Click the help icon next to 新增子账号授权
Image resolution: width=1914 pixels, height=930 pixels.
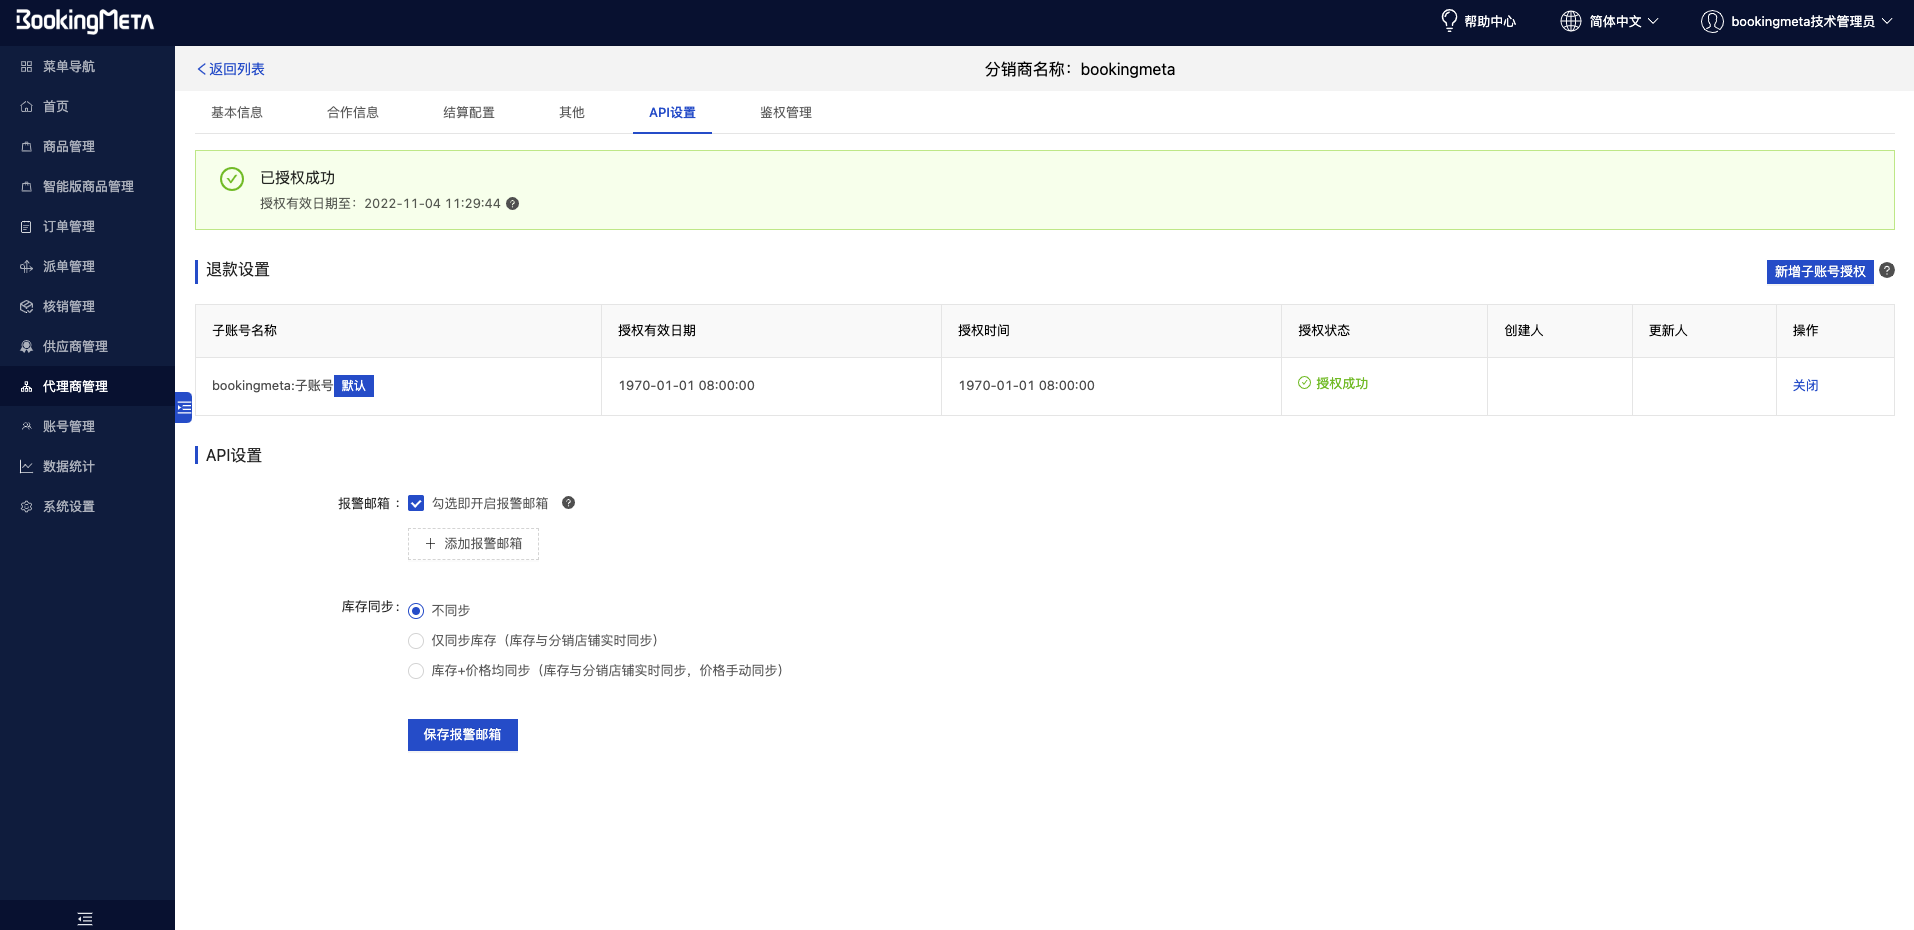[1886, 270]
